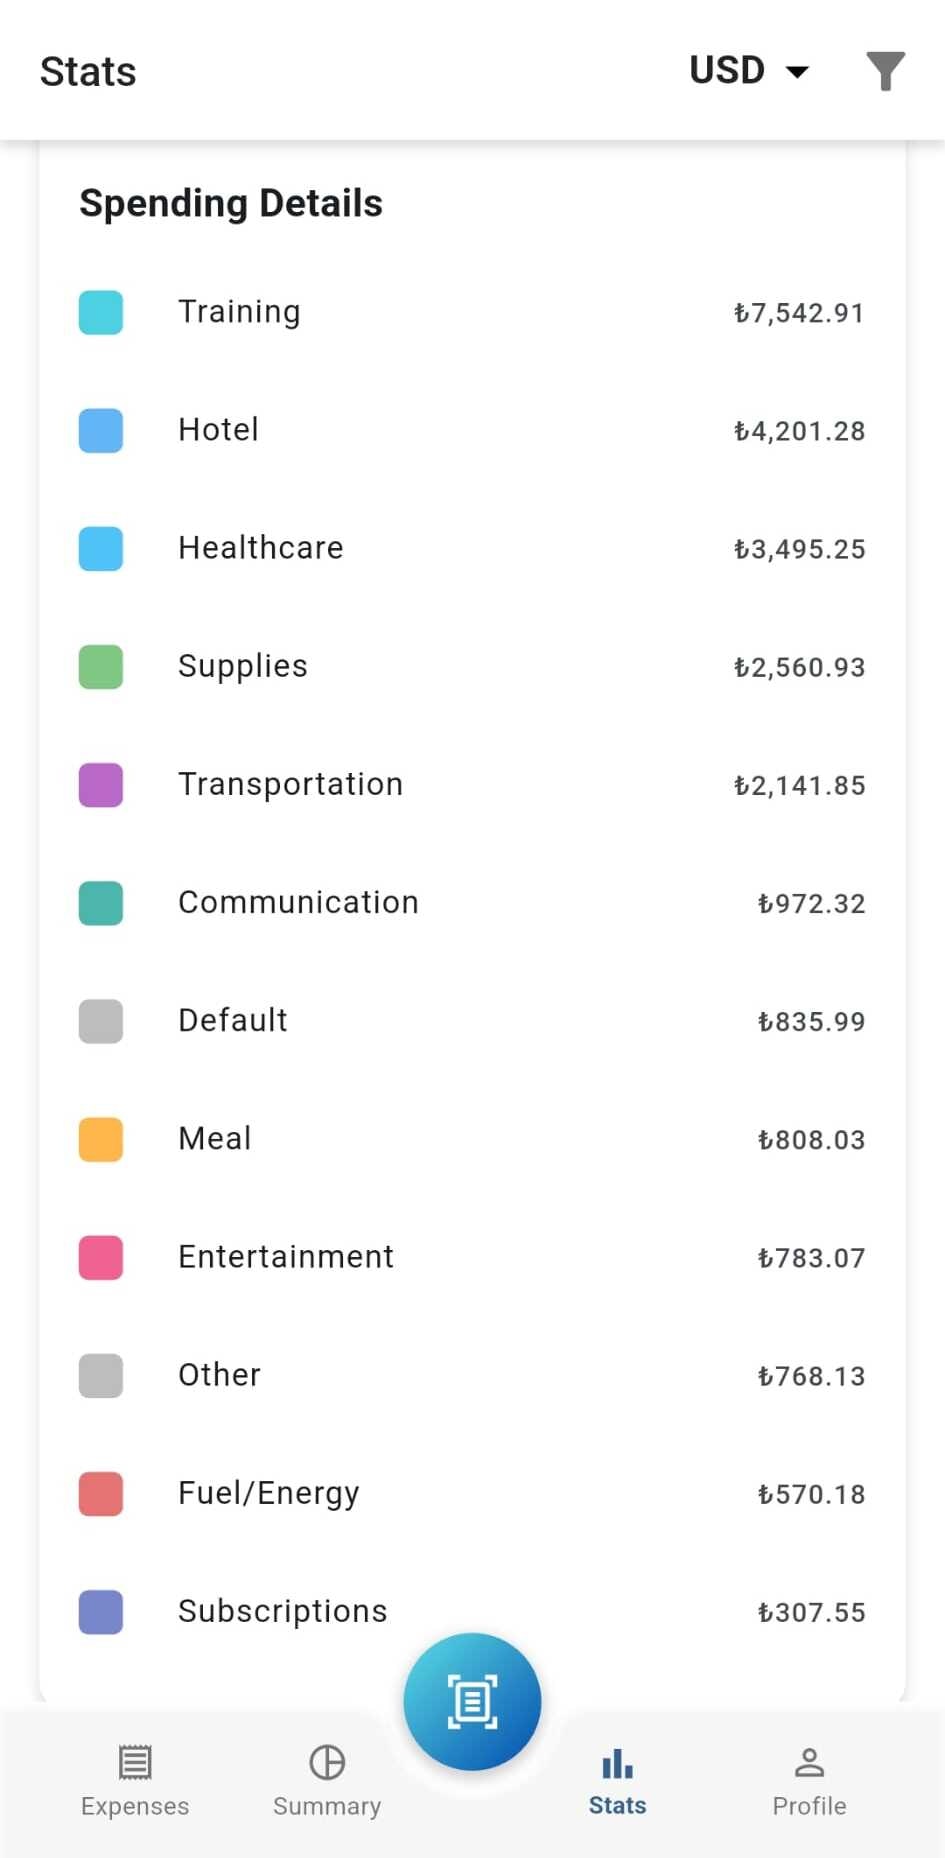Select the Training spending row
945x1858 pixels.
pyautogui.click(x=472, y=312)
